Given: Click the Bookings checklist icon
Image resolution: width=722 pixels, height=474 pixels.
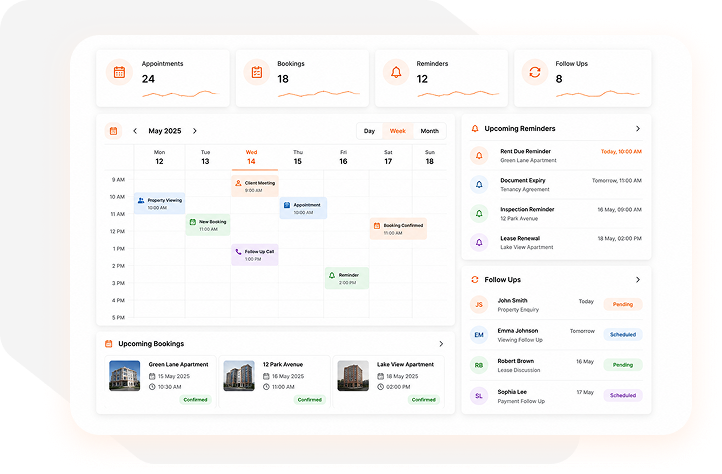Looking at the screenshot, I should (x=257, y=72).
